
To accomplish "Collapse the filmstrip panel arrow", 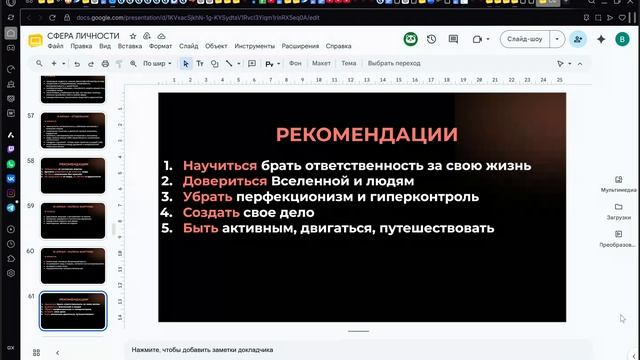I will coord(58,353).
